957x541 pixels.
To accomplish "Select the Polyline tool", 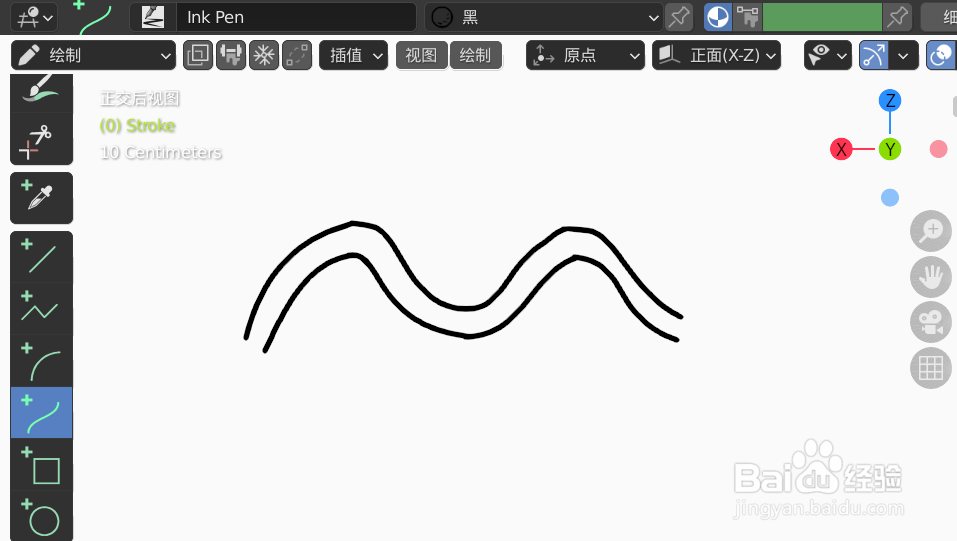I will point(42,309).
